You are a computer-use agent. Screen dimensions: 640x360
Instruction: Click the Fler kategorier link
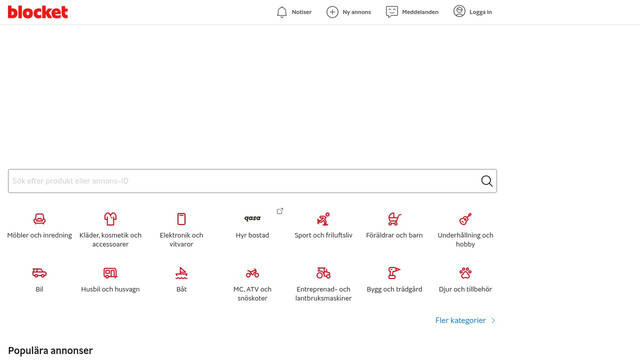tap(460, 320)
